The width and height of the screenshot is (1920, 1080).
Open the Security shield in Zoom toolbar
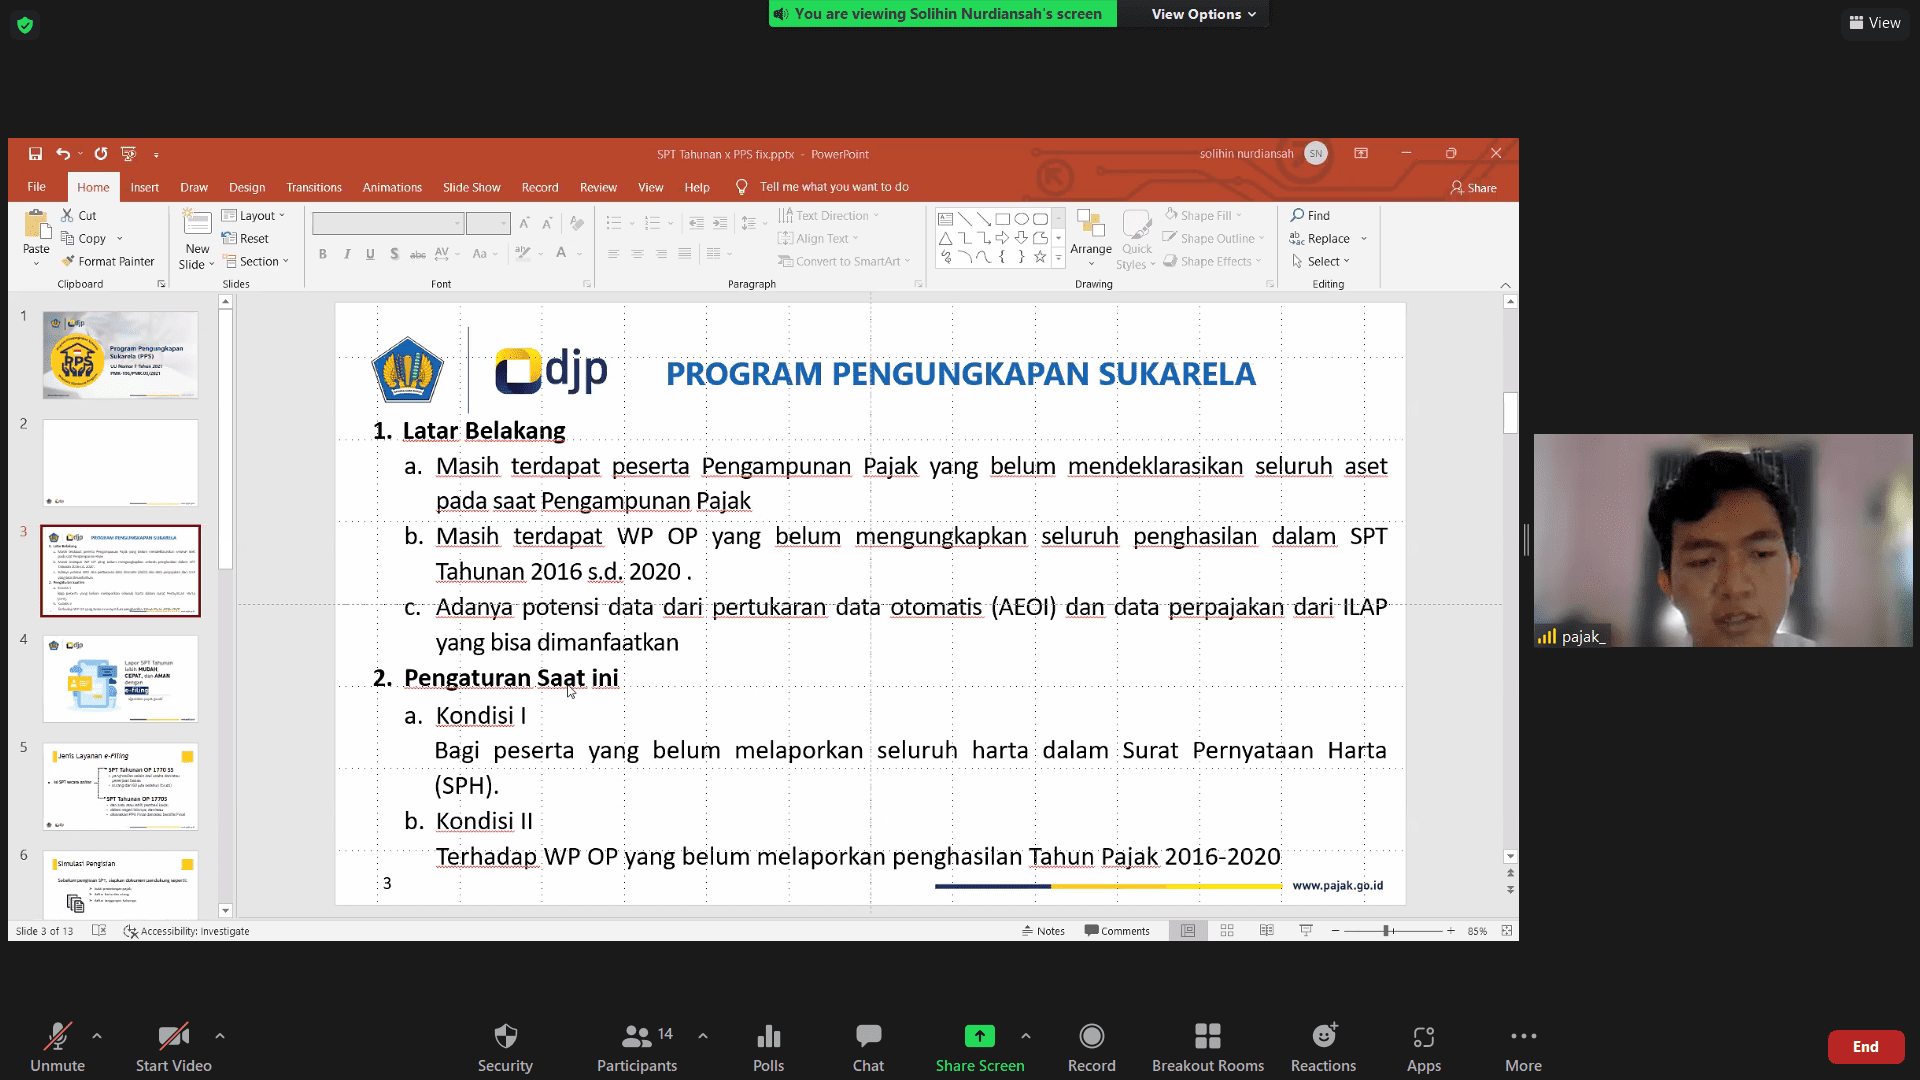coord(505,1046)
